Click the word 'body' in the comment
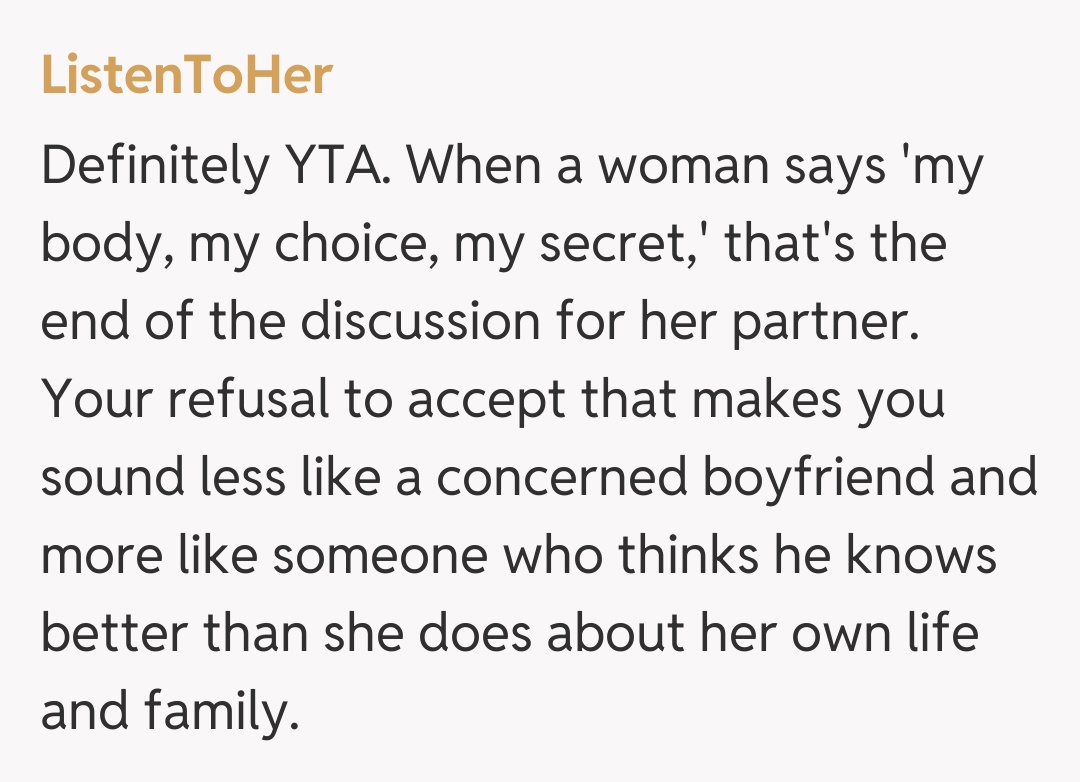The height and width of the screenshot is (782, 1080). click(x=95, y=245)
